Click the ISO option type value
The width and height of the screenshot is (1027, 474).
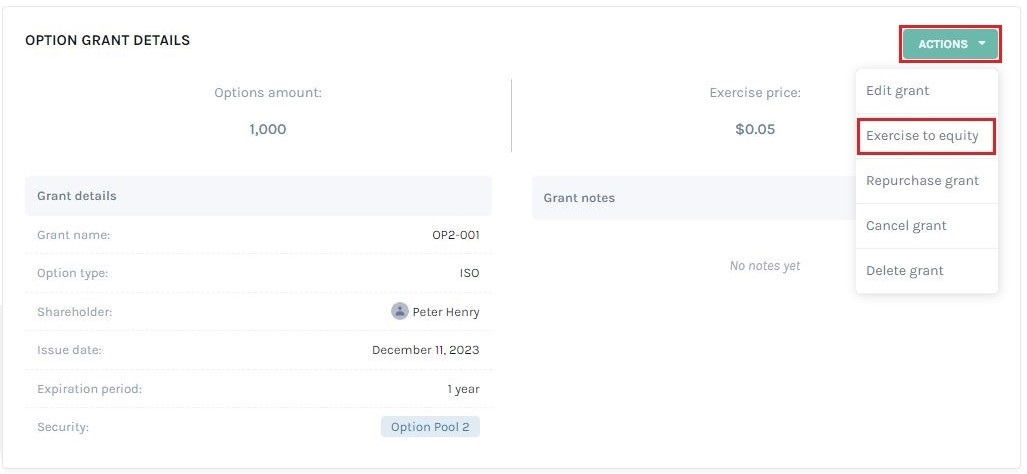tap(470, 273)
